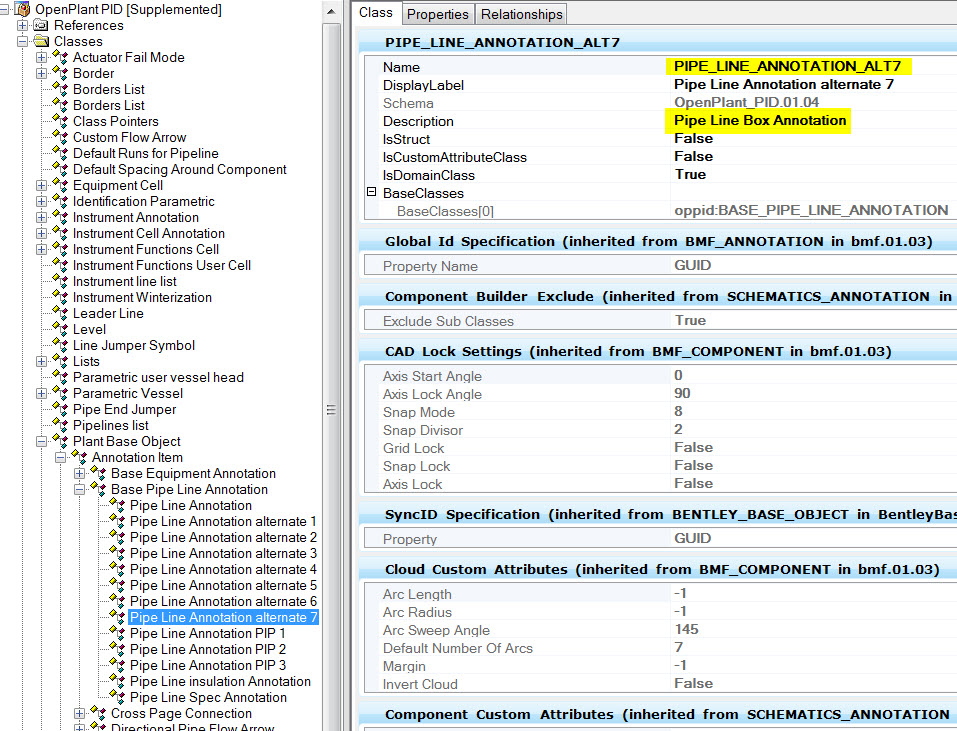This screenshot has height=731, width=957.
Task: Open the Relationships tab
Action: [x=520, y=14]
